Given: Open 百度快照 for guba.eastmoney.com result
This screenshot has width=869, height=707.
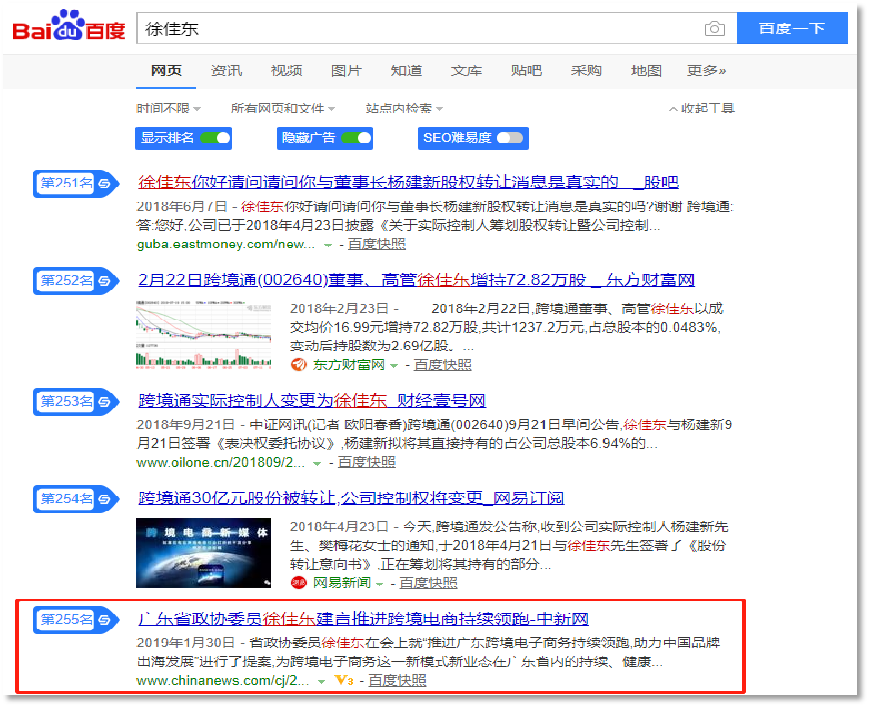Looking at the screenshot, I should 377,244.
